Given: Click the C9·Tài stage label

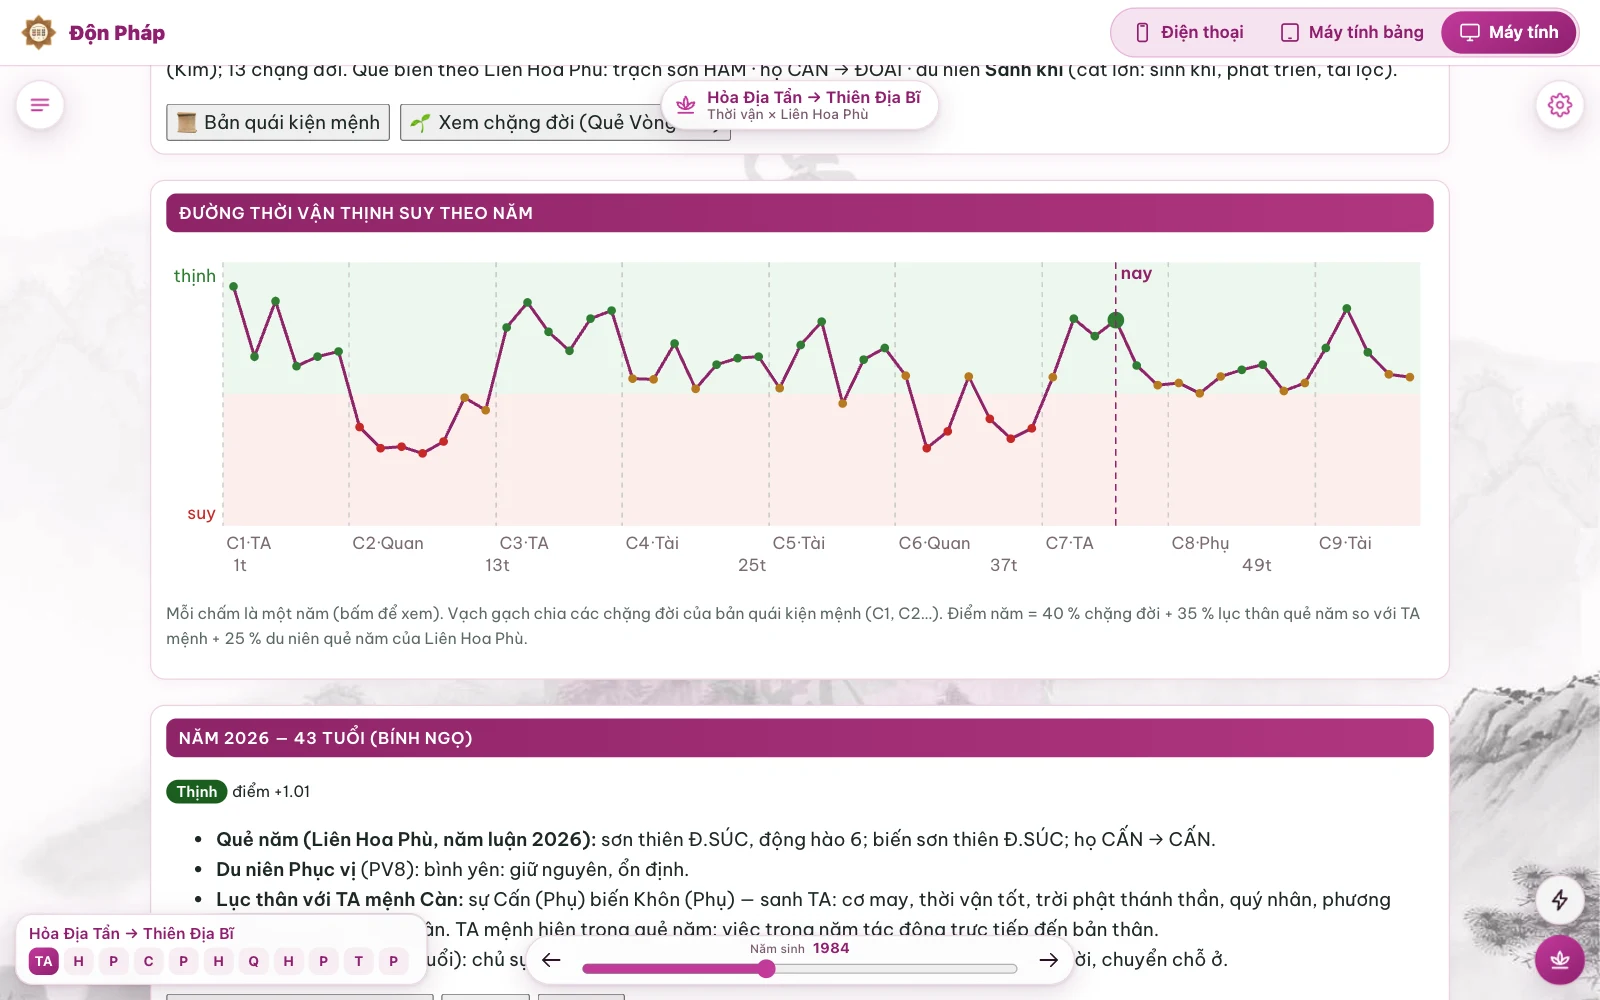Looking at the screenshot, I should click(1345, 543).
